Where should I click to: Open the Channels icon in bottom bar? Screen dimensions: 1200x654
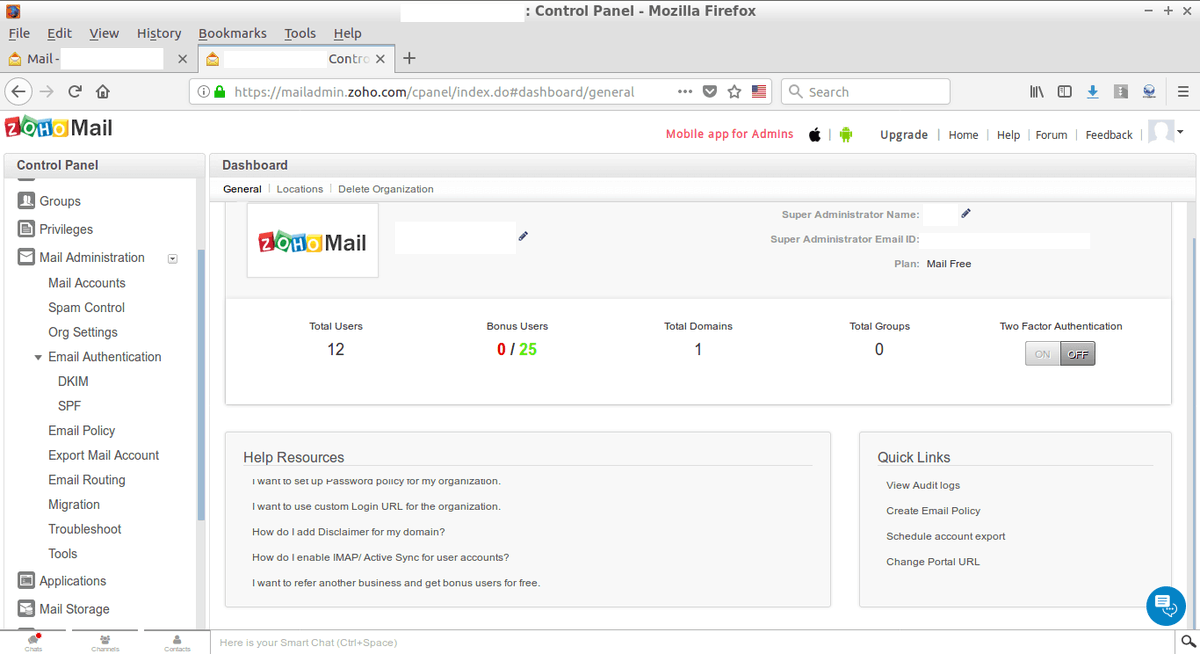pyautogui.click(x=105, y=642)
